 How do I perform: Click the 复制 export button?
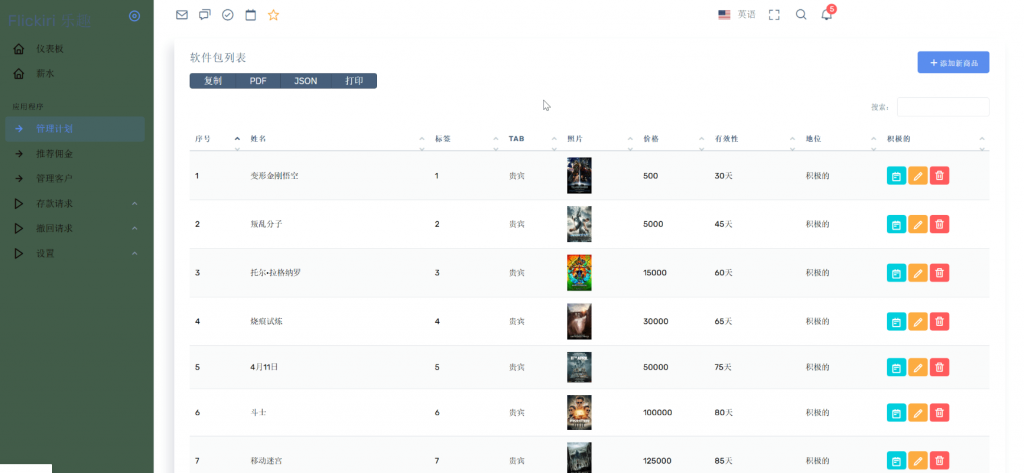(213, 81)
